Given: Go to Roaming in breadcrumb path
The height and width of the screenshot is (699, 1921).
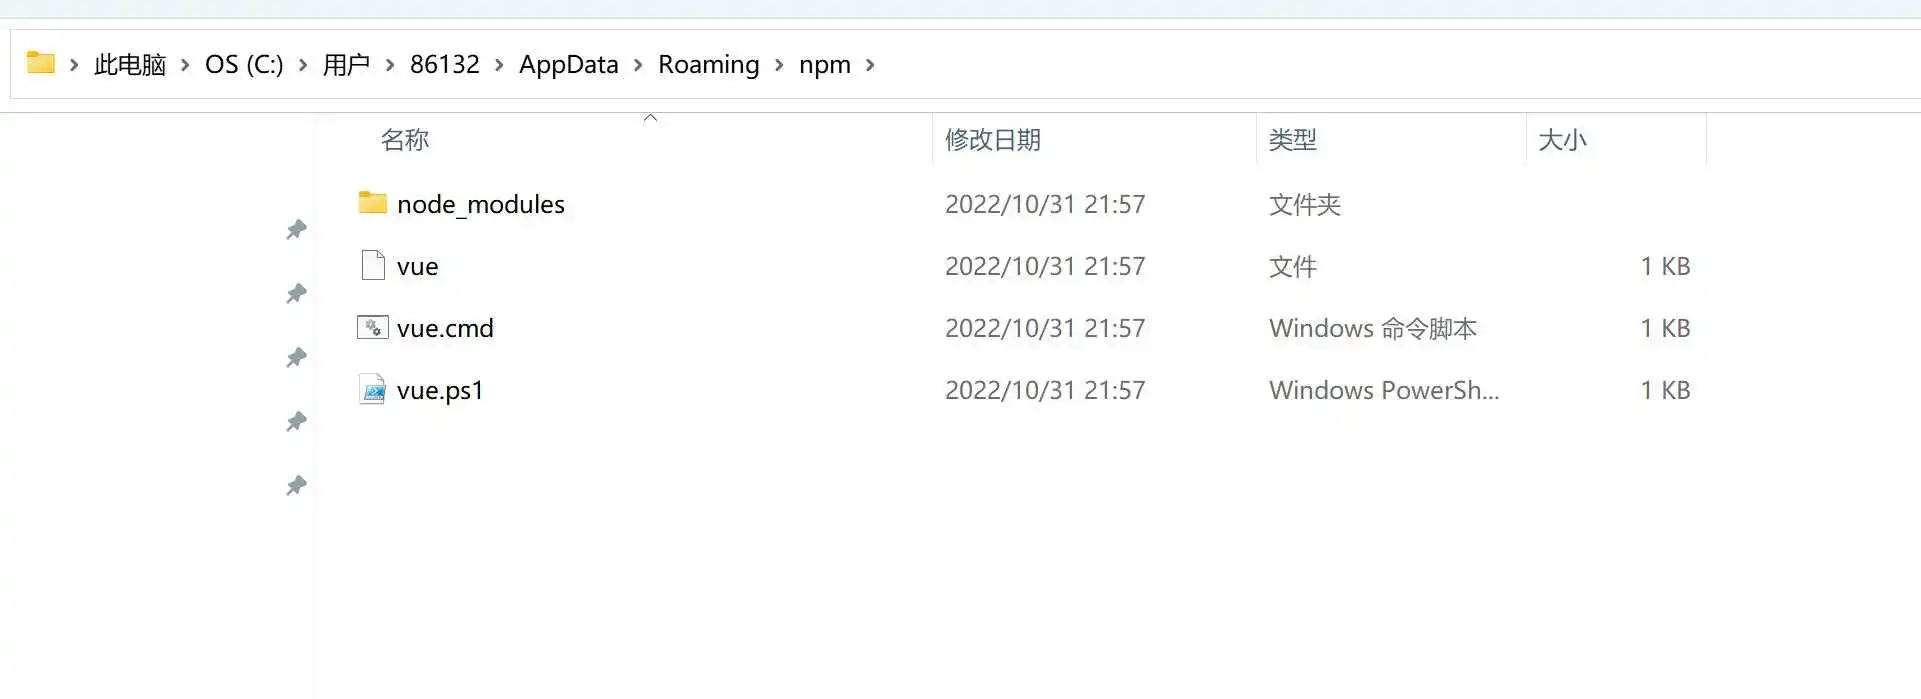Looking at the screenshot, I should pyautogui.click(x=709, y=65).
